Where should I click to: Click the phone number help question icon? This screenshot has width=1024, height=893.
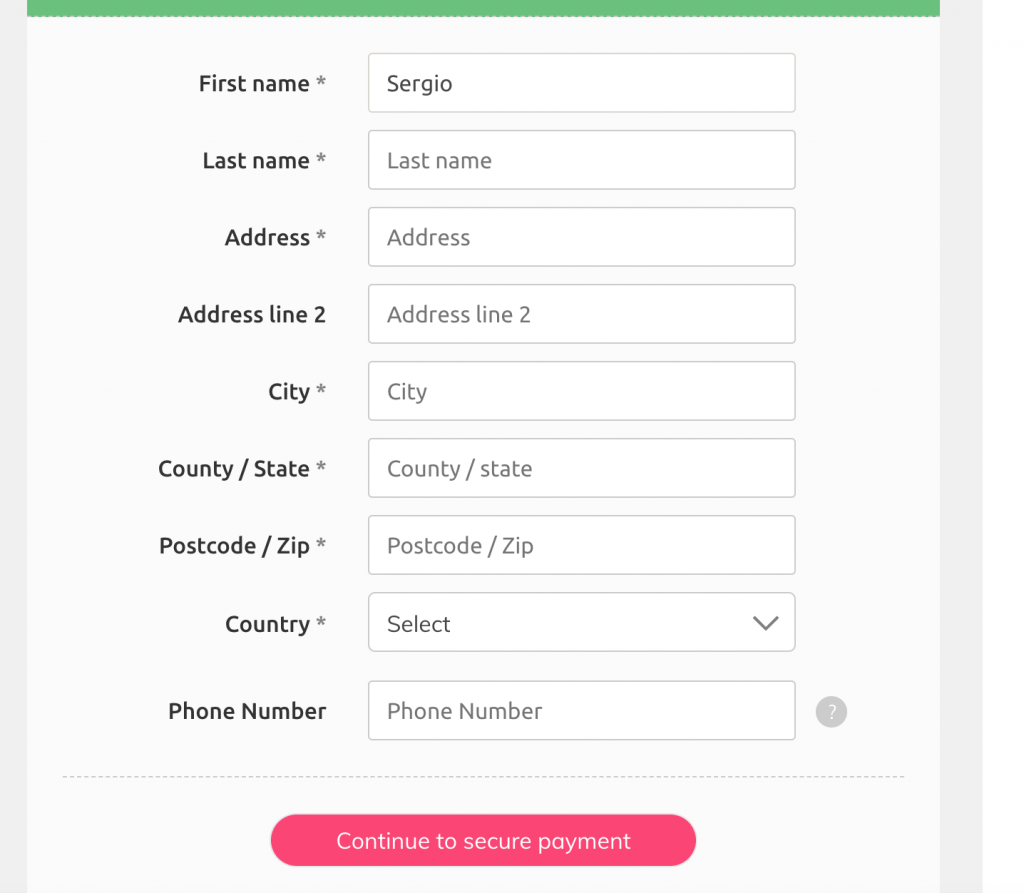tap(831, 711)
